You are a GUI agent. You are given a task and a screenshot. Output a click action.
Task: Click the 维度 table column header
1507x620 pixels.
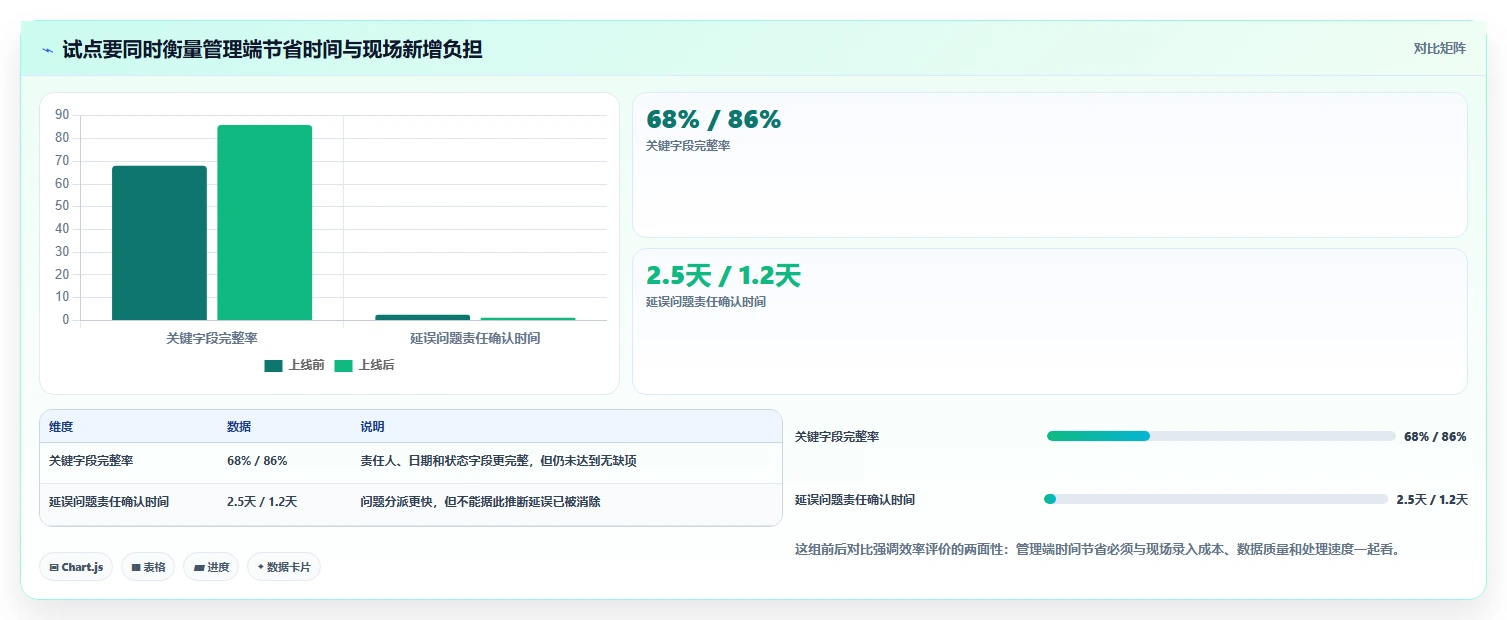61,427
